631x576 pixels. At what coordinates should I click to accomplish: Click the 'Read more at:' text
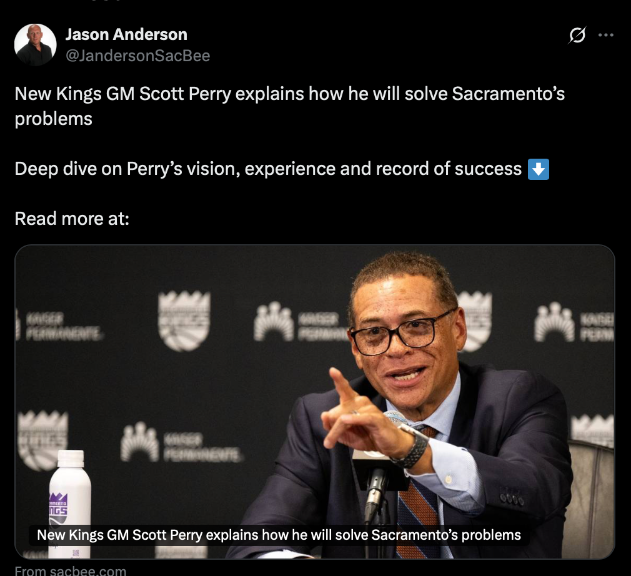[x=71, y=218]
